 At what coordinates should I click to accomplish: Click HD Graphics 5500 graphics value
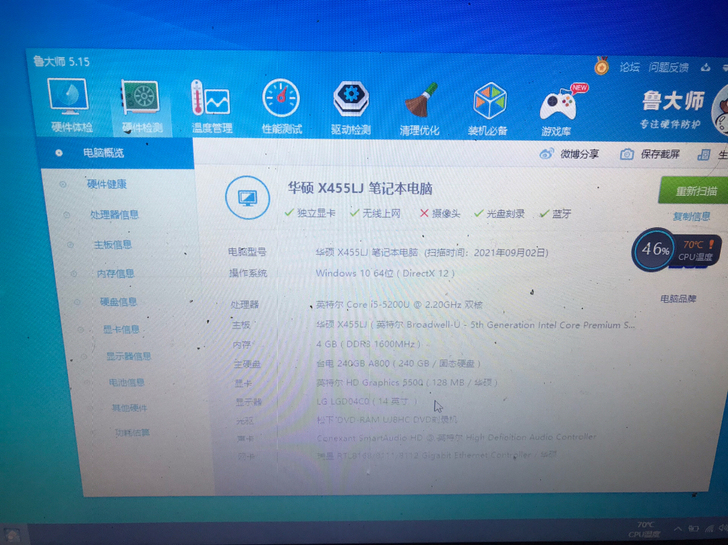tap(407, 383)
